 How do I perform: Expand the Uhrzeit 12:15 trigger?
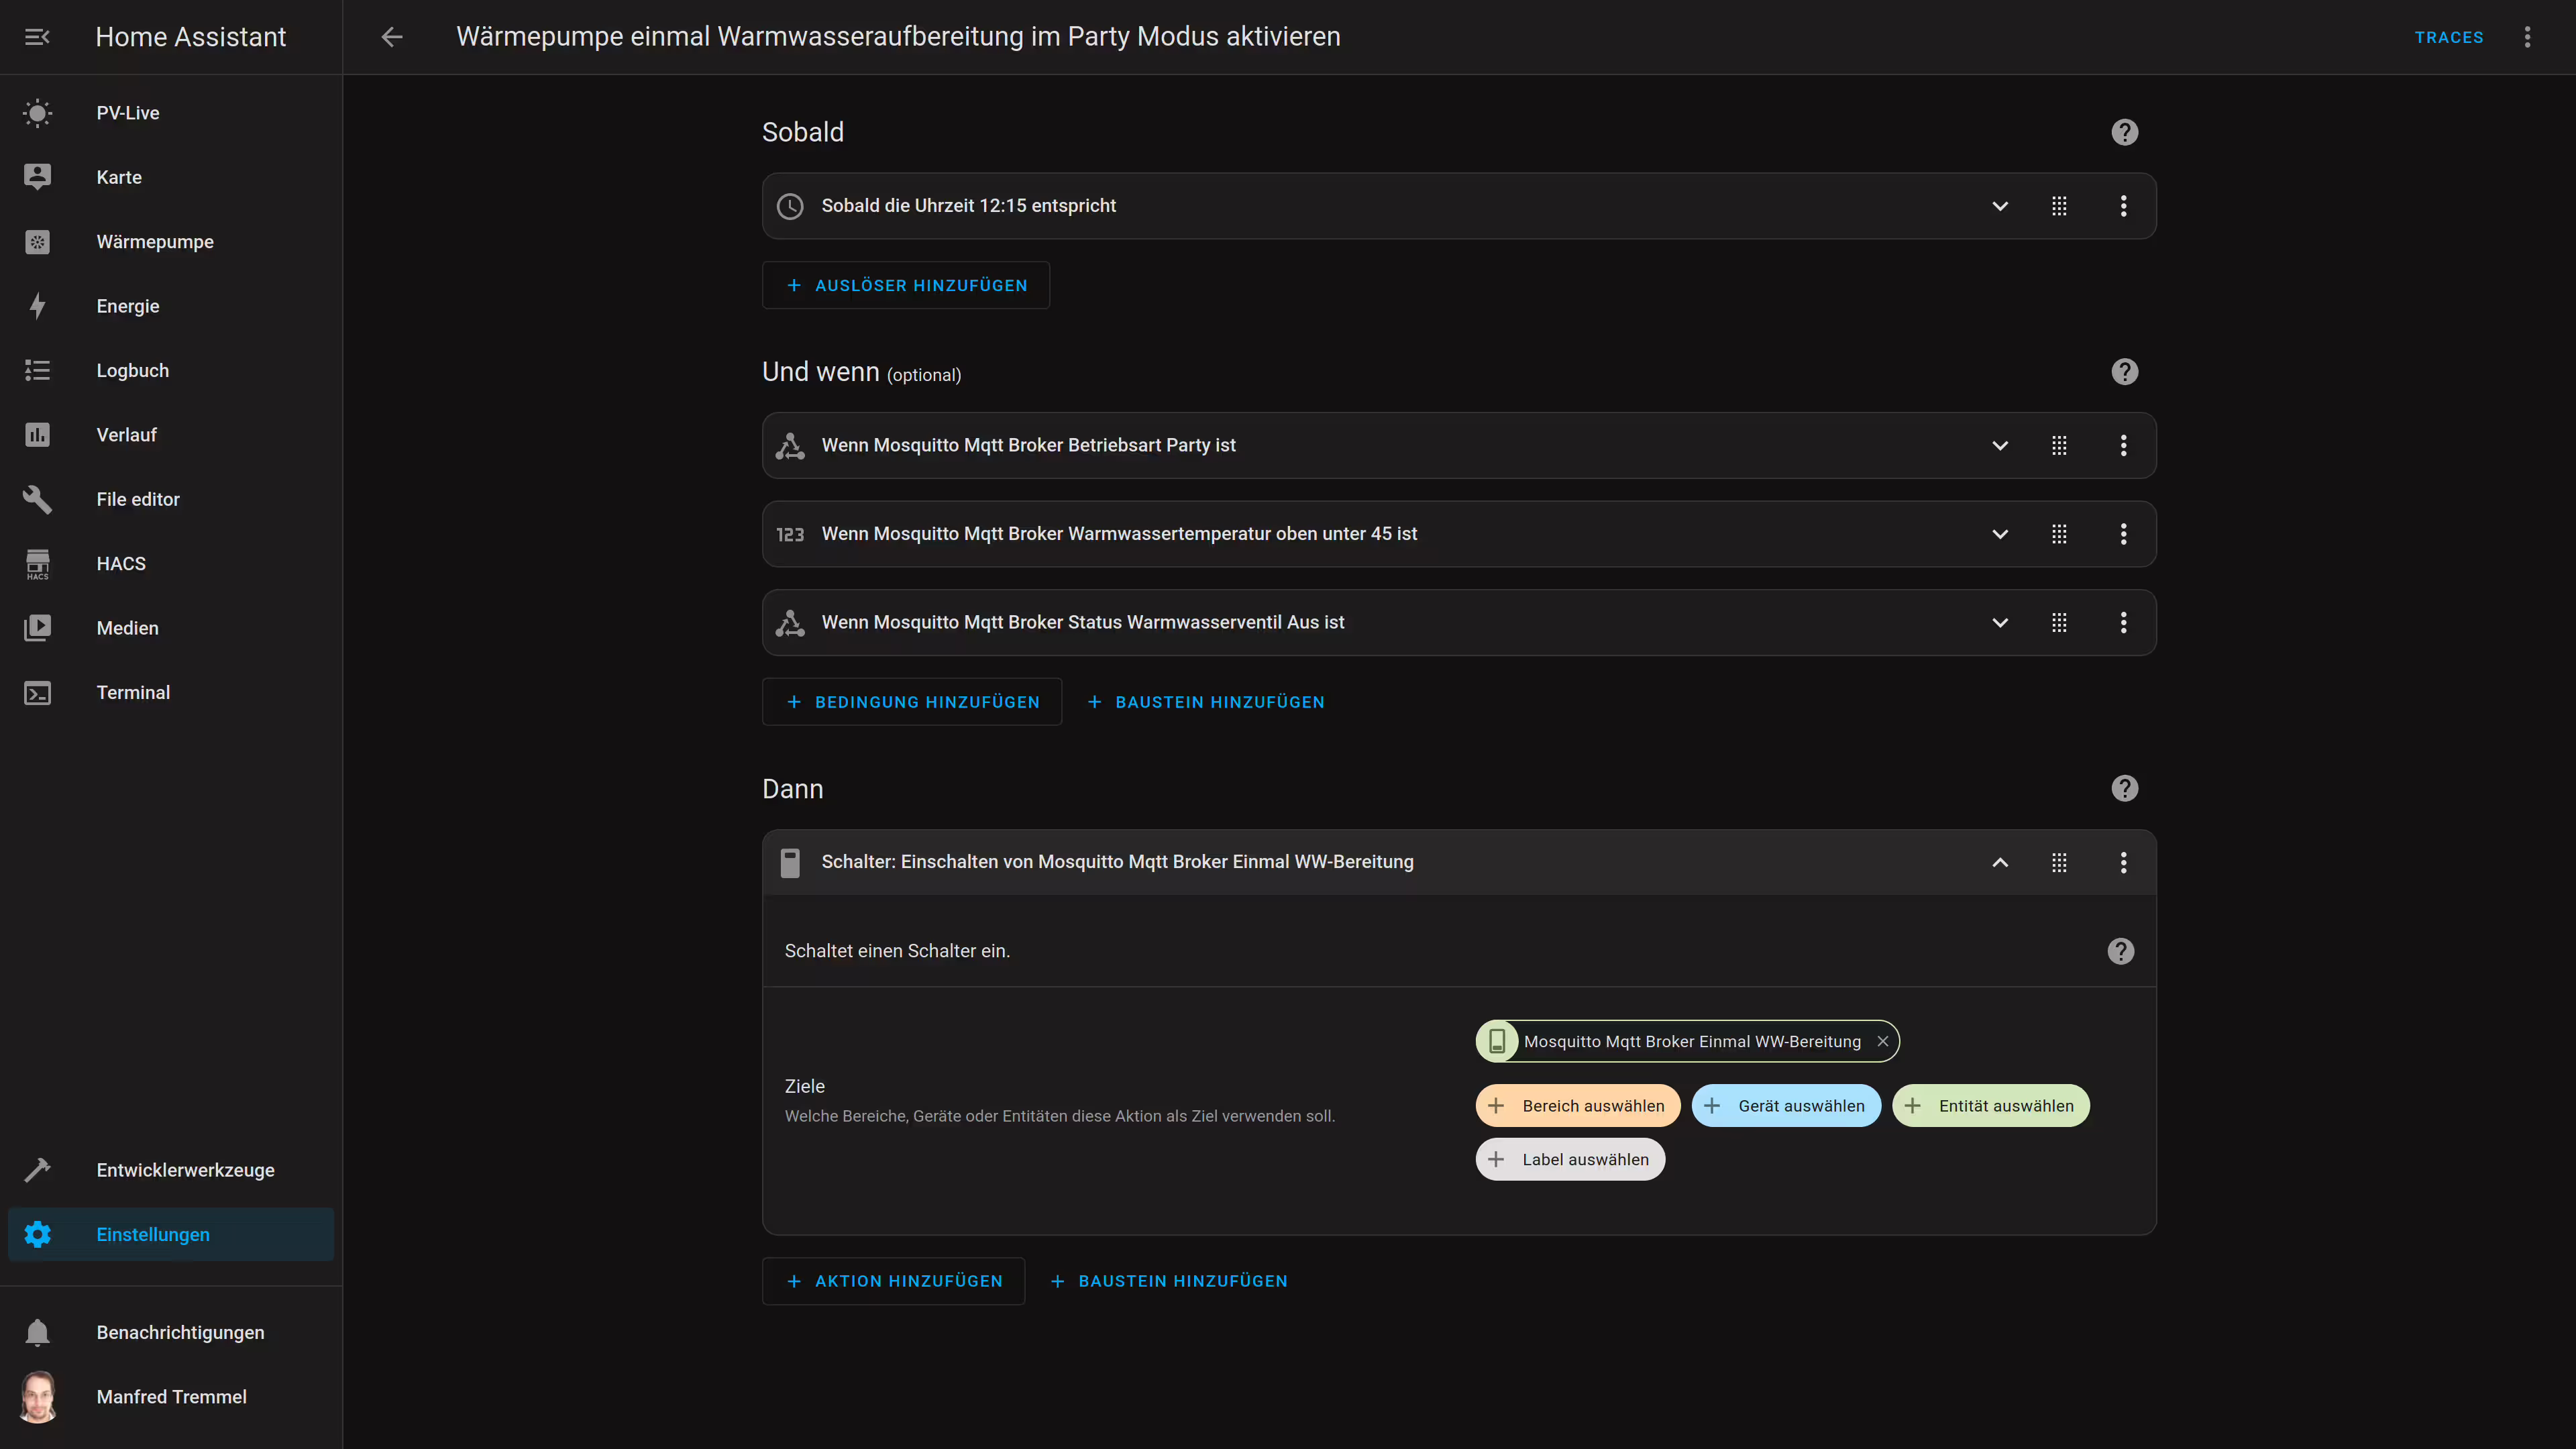[x=2000, y=206]
